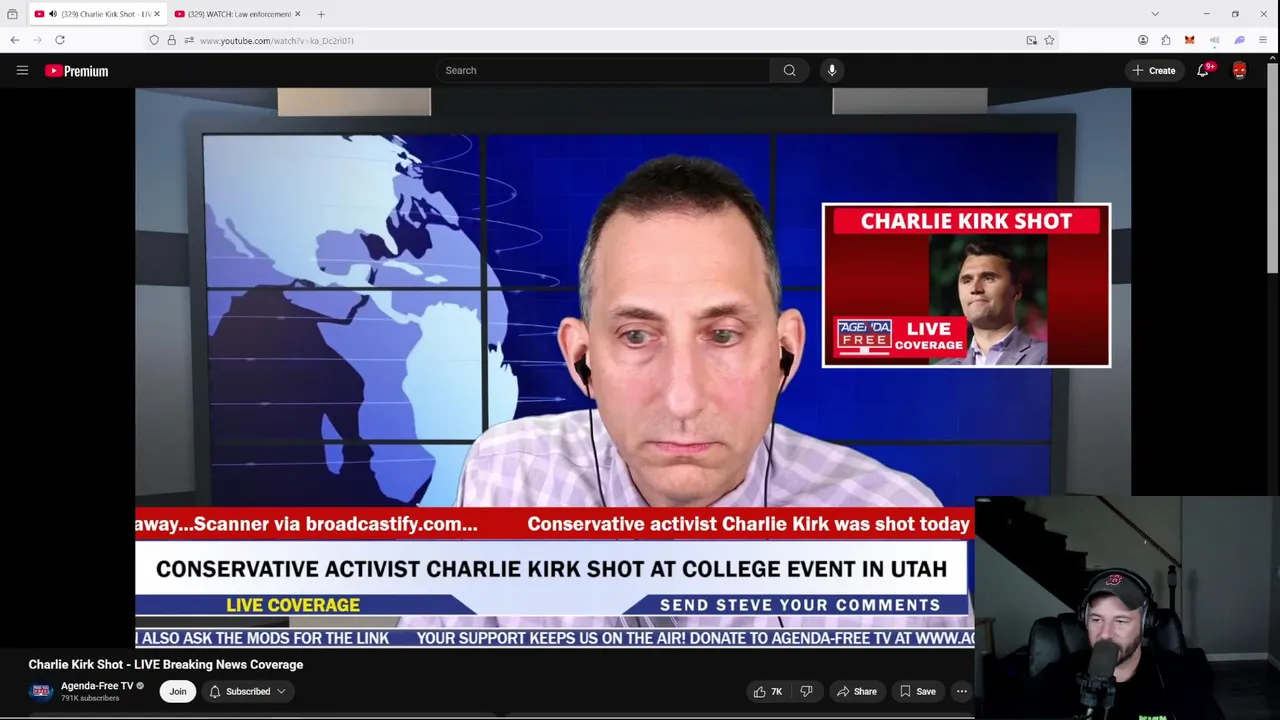Viewport: 1280px width, 720px height.
Task: Open the purple elephant extension
Action: [x=1239, y=40]
